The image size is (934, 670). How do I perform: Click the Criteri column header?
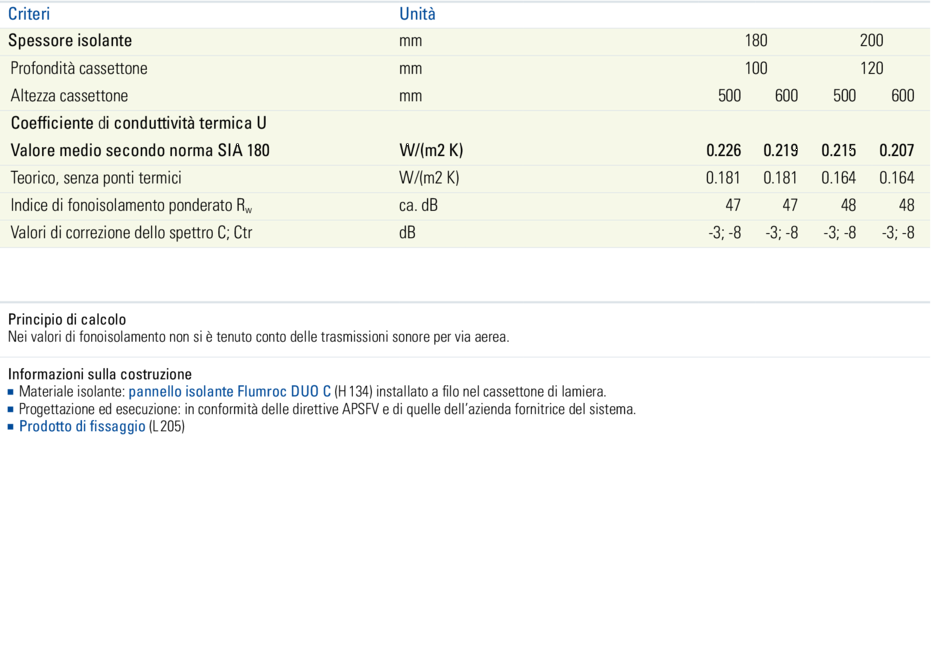tap(29, 14)
